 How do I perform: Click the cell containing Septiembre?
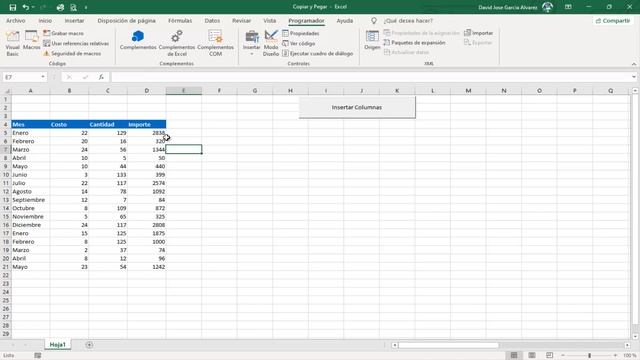[x=31, y=200]
